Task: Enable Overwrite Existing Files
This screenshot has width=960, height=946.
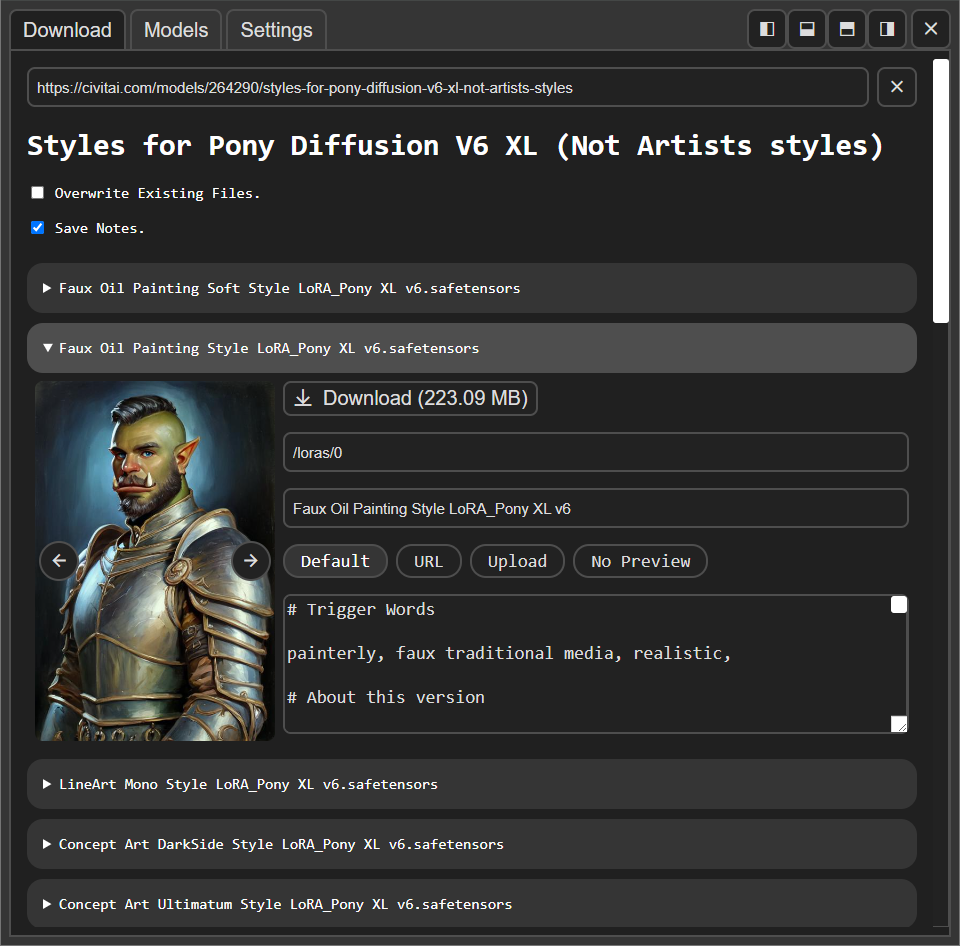Action: tap(37, 192)
